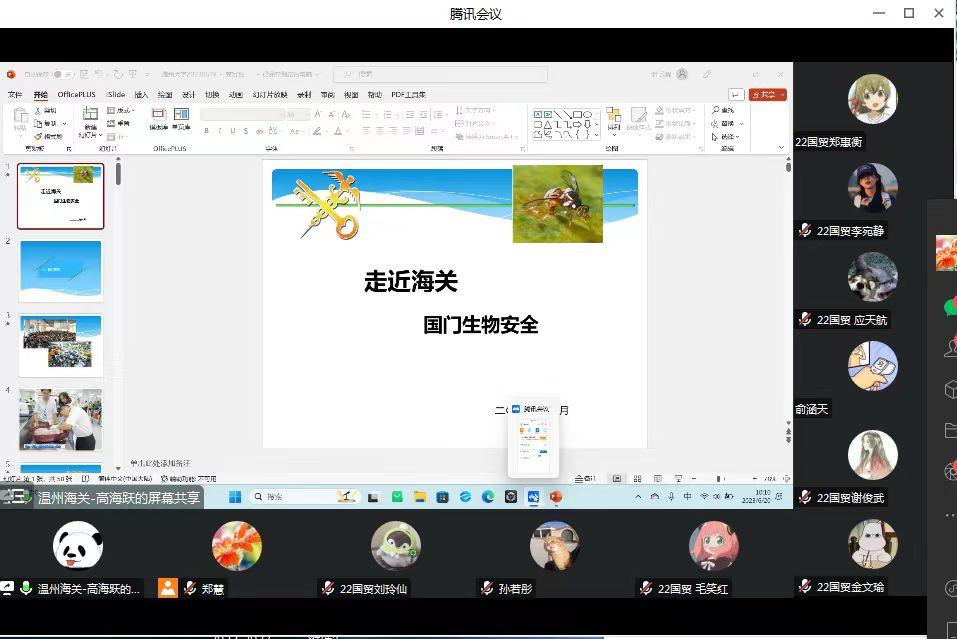
Task: Toggle the AutoSave switch in the title bar
Action: pyautogui.click(x=62, y=74)
